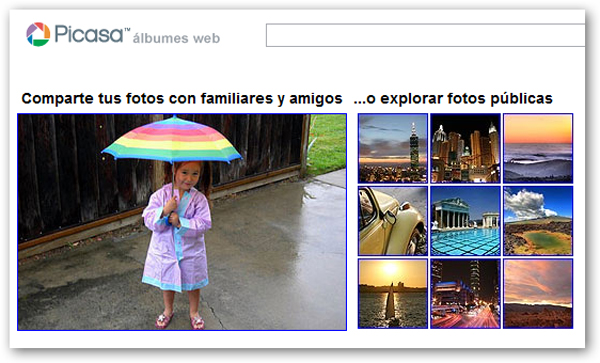This screenshot has height=363, width=600.
Task: Focus the search input field
Action: tap(426, 35)
